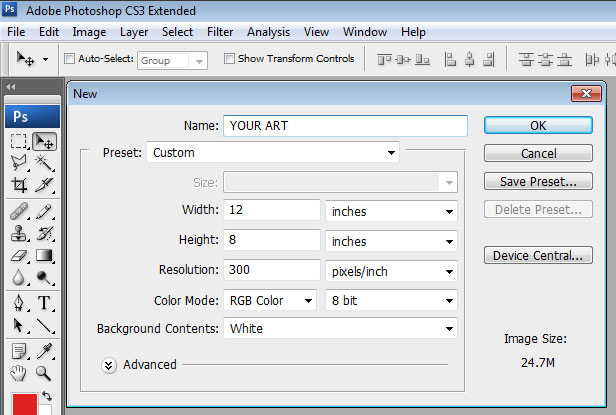616x415 pixels.
Task: Click distribute top edges icon
Action: [526, 60]
